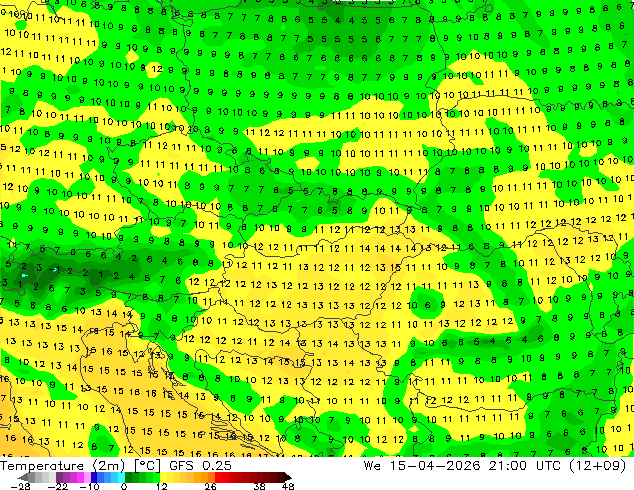Select the dark green color scale segment
This screenshot has height=490, width=634.
point(129,477)
